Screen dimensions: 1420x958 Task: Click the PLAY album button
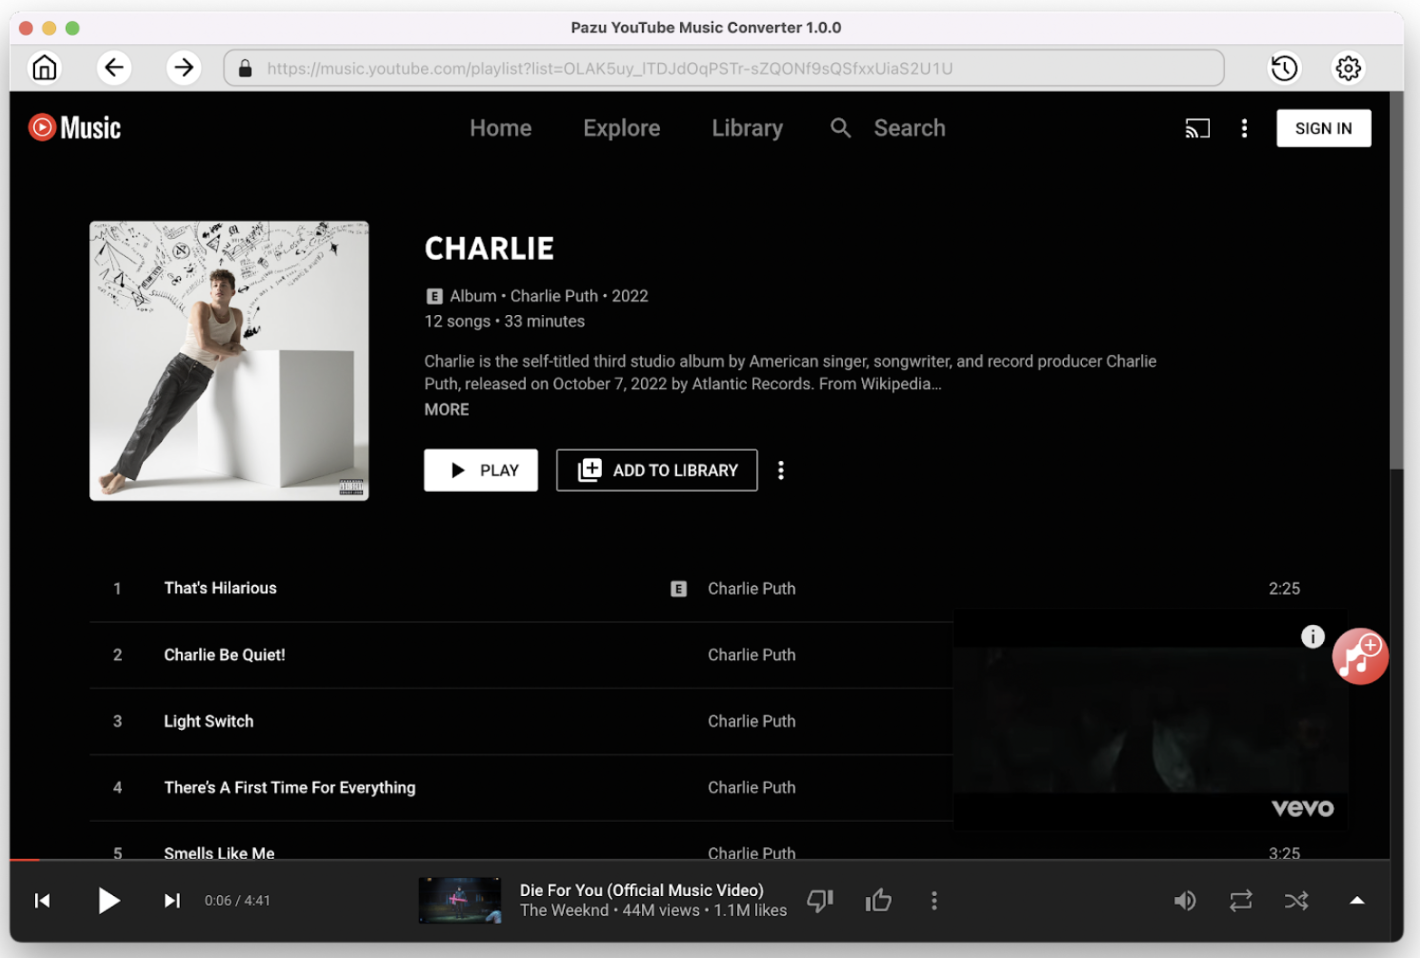(x=481, y=470)
